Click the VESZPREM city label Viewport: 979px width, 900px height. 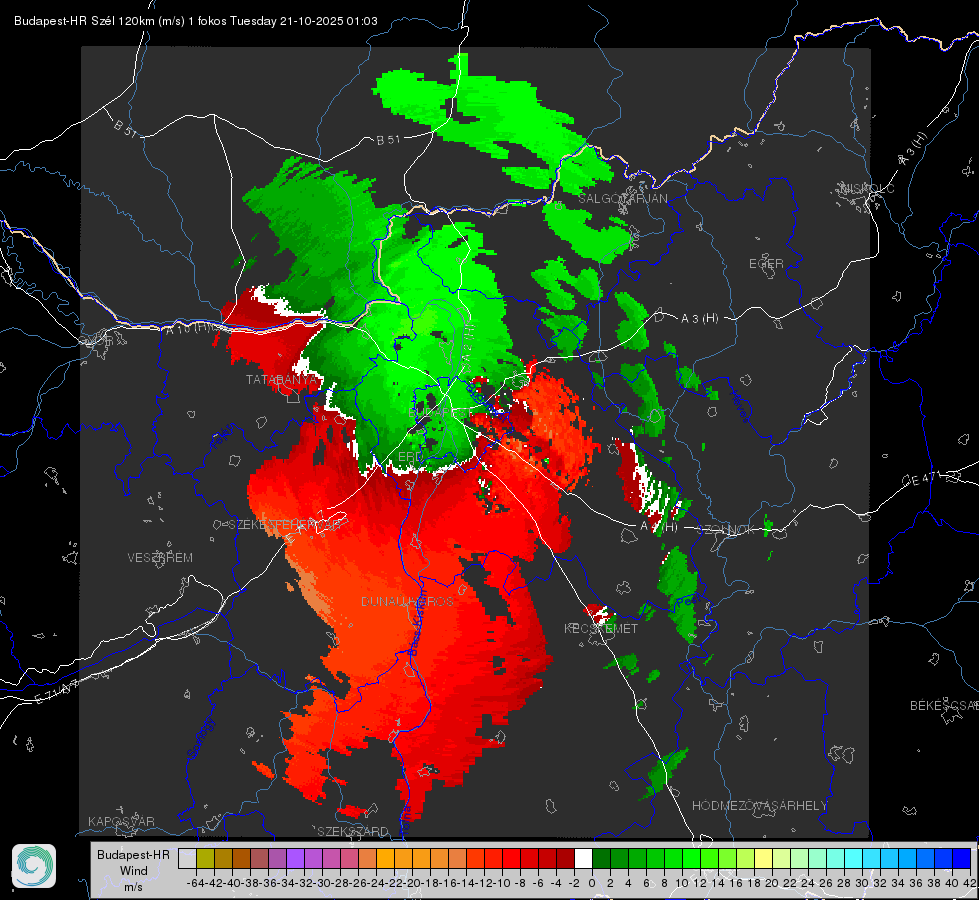160,557
